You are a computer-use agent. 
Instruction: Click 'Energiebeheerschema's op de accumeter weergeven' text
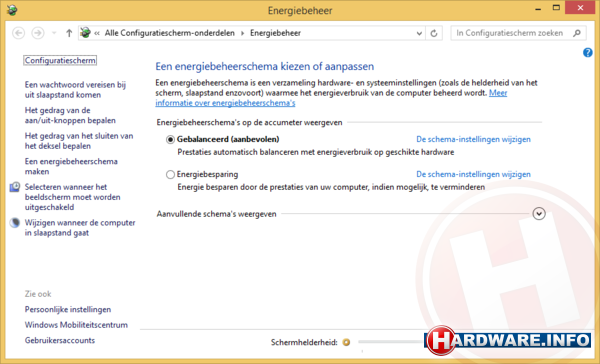click(x=249, y=122)
